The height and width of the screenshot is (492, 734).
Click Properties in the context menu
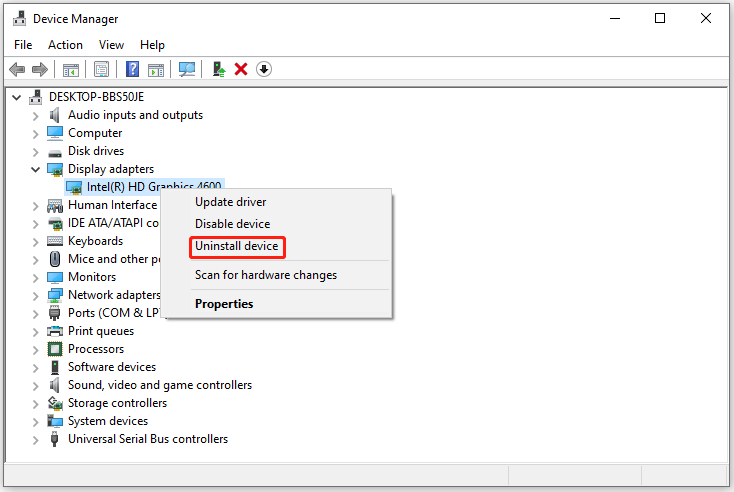coord(224,304)
